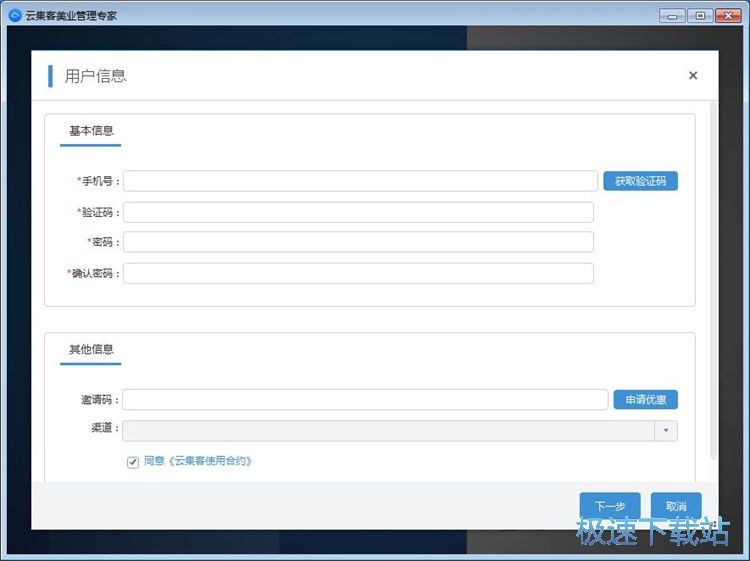Click the 获取验证码 button
Screen dimensions: 750x561
[640, 181]
